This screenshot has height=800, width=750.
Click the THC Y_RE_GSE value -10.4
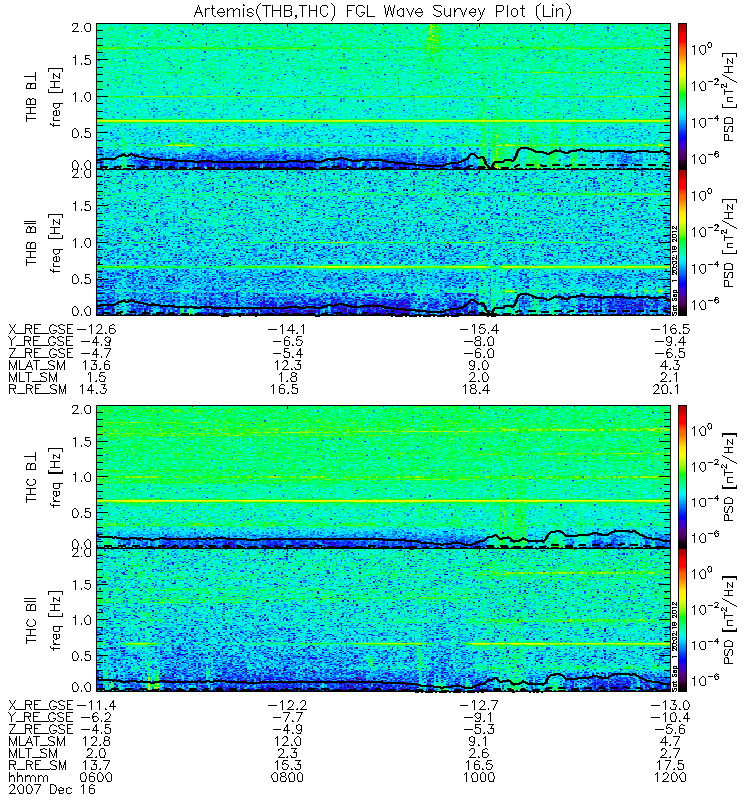pos(670,717)
